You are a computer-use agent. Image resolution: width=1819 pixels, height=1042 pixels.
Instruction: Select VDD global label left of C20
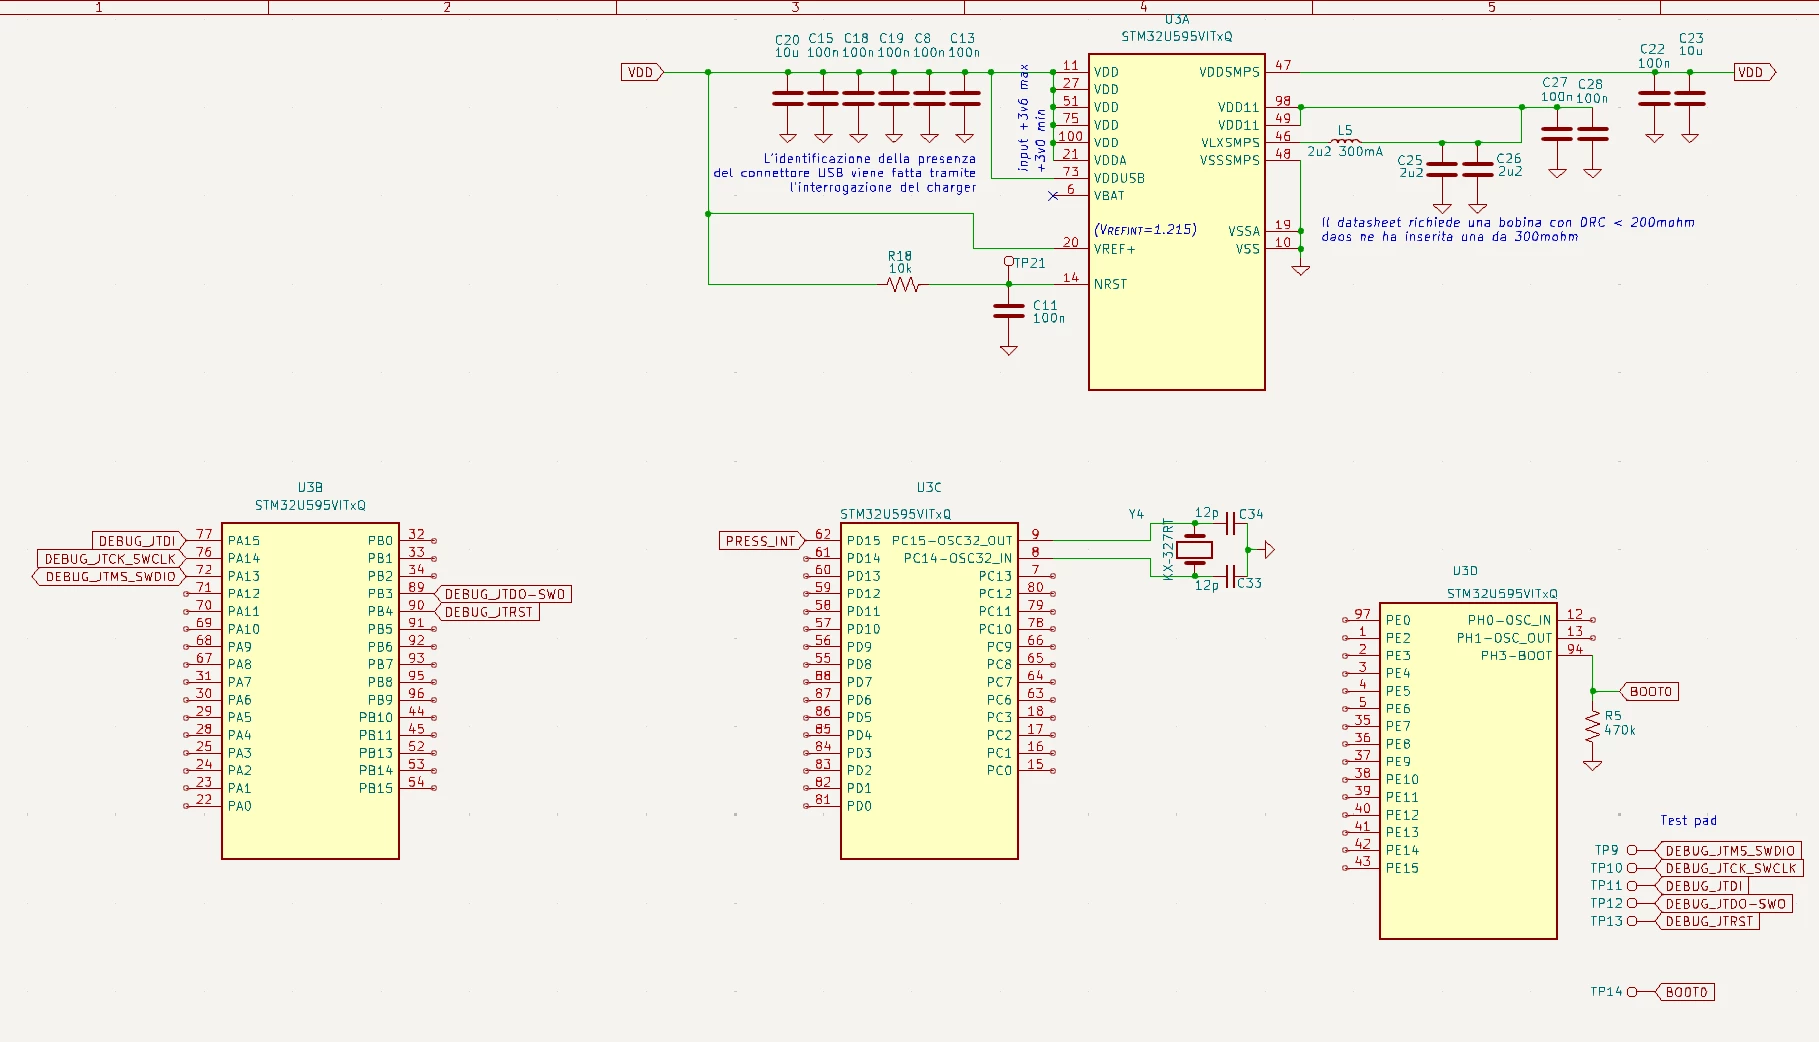[642, 72]
